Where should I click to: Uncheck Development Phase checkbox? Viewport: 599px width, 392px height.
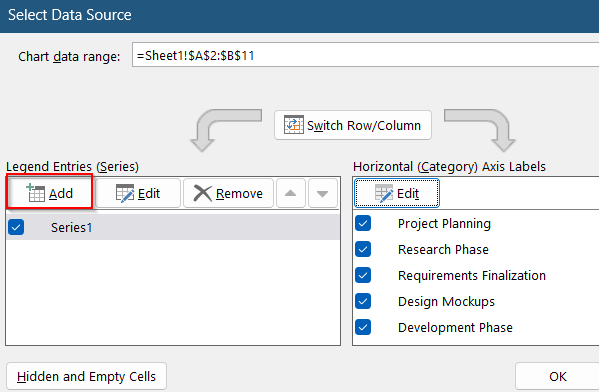coord(363,327)
